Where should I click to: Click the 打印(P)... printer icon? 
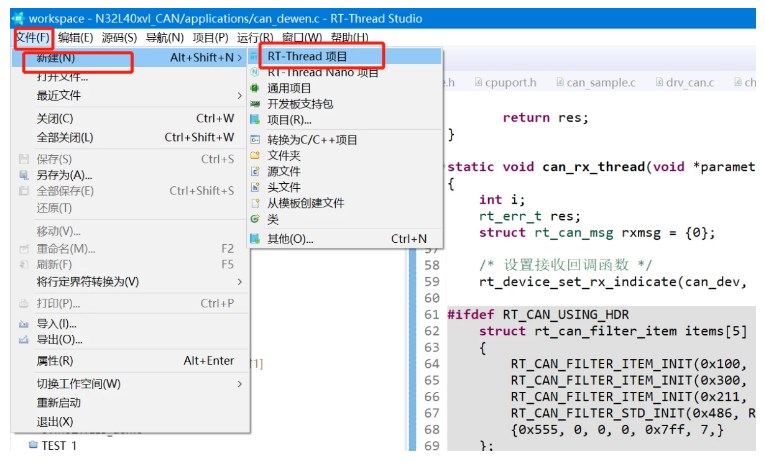(23, 304)
